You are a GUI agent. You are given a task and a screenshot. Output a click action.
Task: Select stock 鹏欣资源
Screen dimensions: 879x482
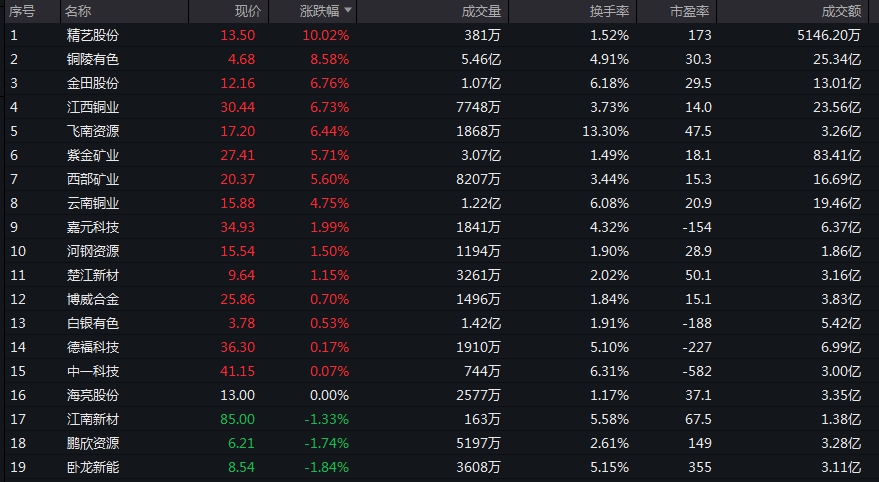93,443
